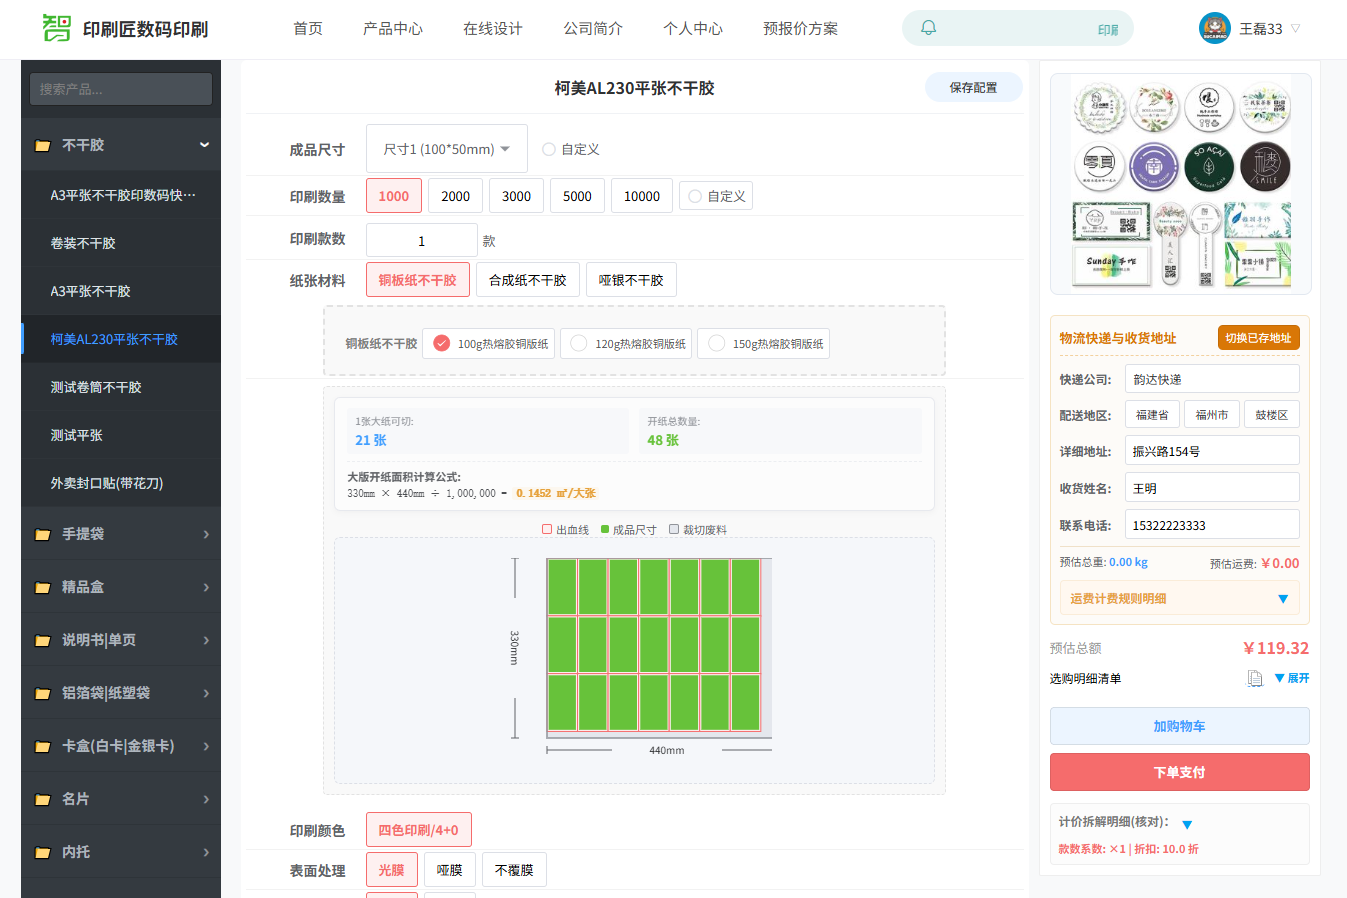Viewport: 1347px width, 898px height.
Task: Click the 印刷匠数码印刷 logo icon
Action: click(x=56, y=28)
